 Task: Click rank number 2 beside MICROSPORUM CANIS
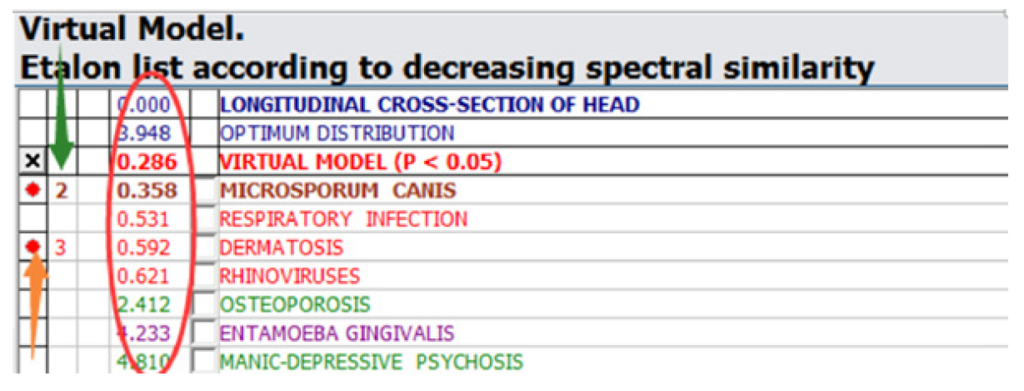coord(60,191)
